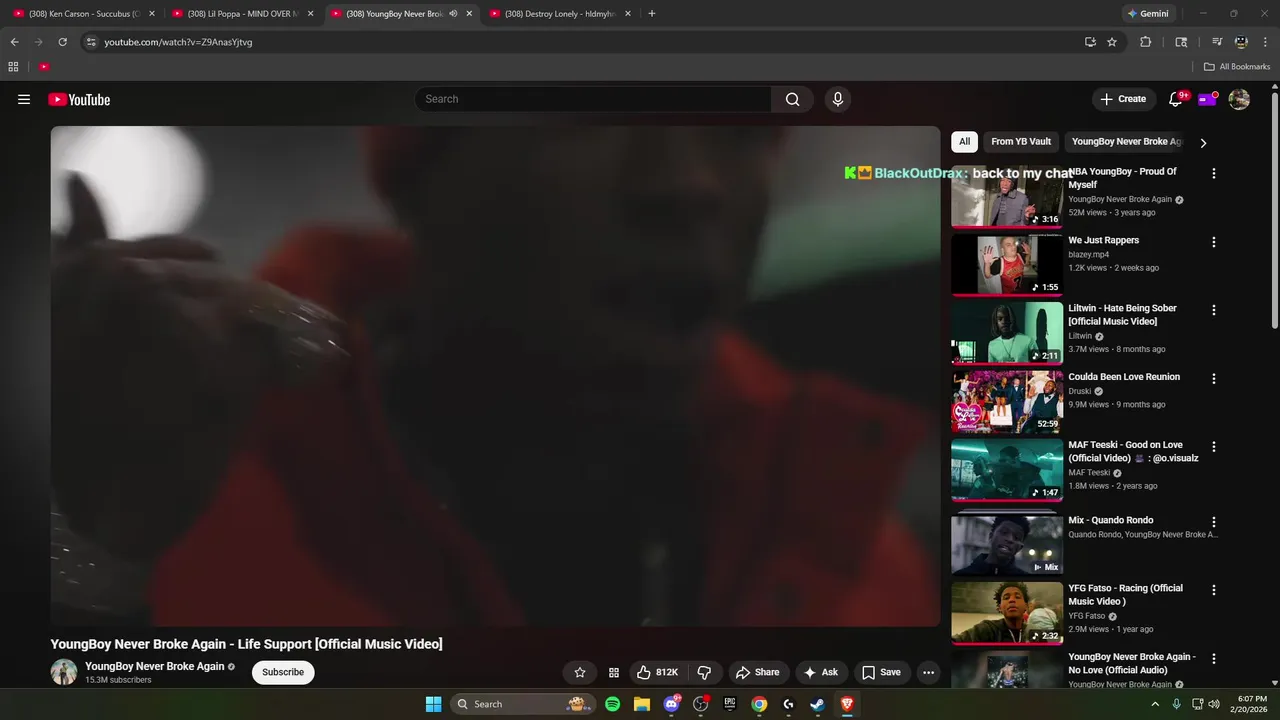Viewport: 1280px width, 720px height.
Task: Click the Windows taskbar search box
Action: (x=522, y=704)
